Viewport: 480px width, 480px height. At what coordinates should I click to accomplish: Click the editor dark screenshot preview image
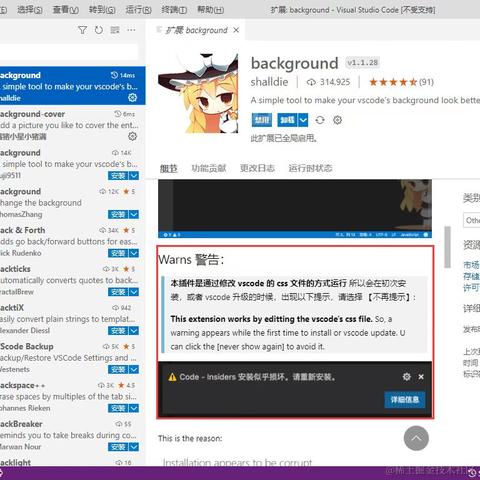tap(295, 209)
